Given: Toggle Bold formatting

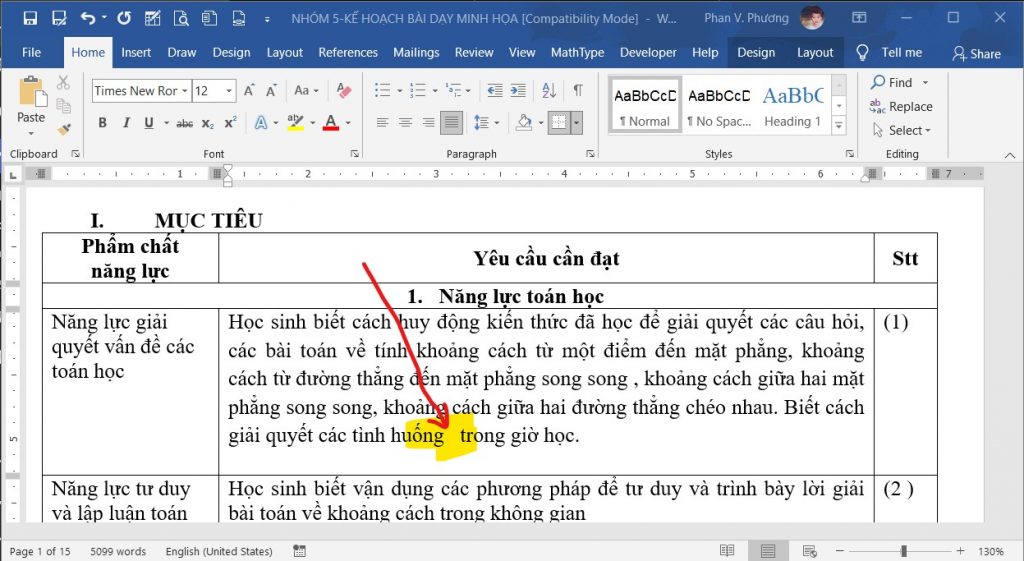Looking at the screenshot, I should coord(103,123).
